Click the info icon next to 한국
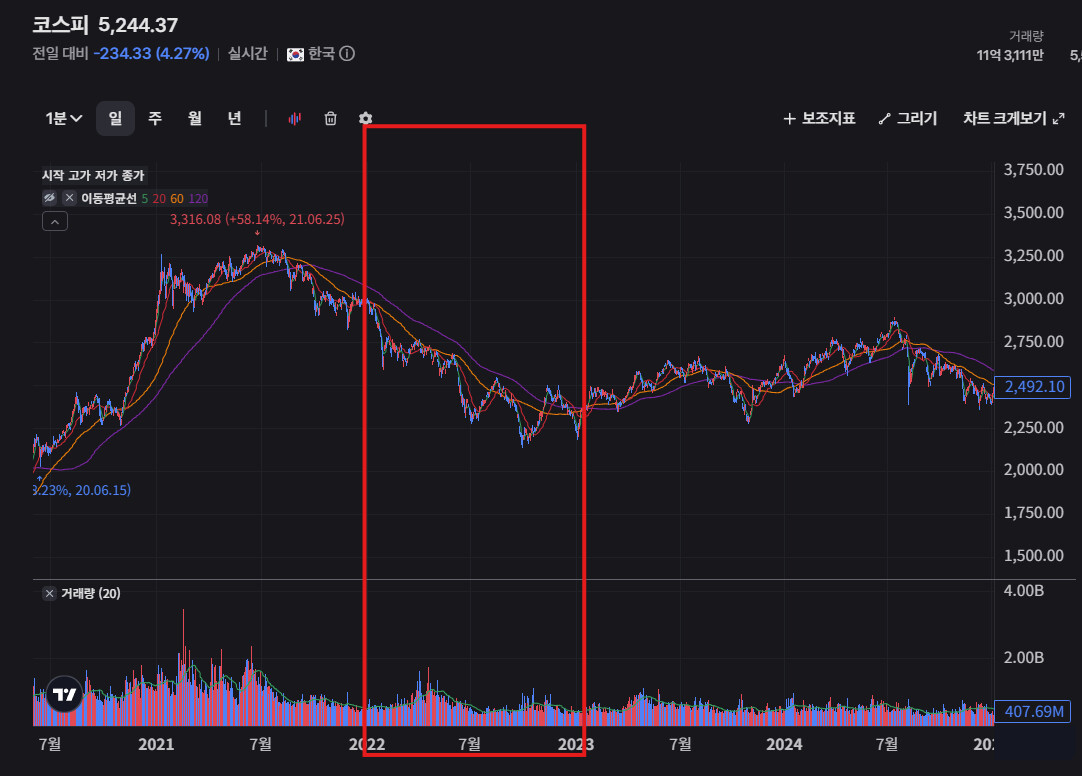This screenshot has height=776, width=1082. tap(347, 54)
